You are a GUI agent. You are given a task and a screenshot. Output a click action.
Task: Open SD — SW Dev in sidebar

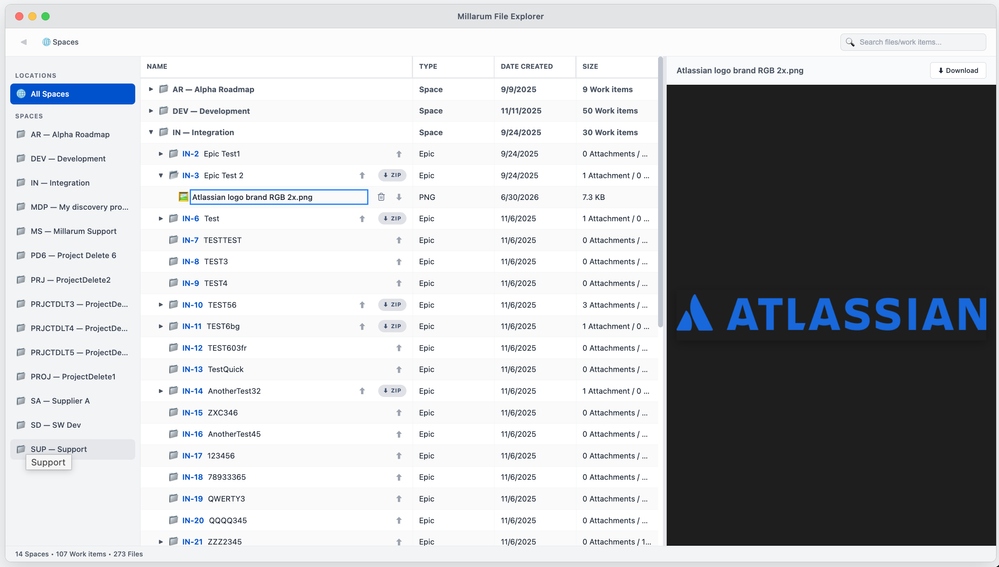pyautogui.click(x=73, y=425)
